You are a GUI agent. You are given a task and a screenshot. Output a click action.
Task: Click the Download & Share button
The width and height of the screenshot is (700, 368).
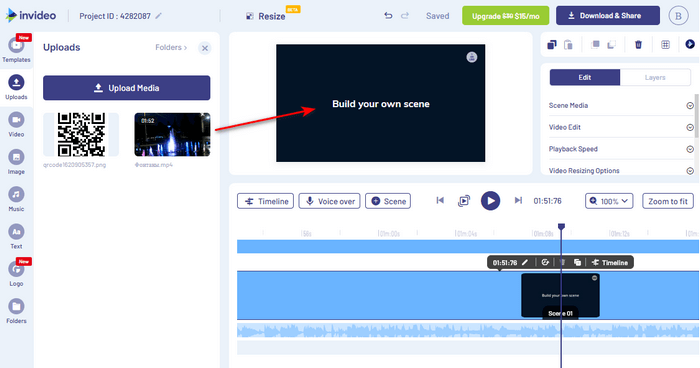point(608,16)
